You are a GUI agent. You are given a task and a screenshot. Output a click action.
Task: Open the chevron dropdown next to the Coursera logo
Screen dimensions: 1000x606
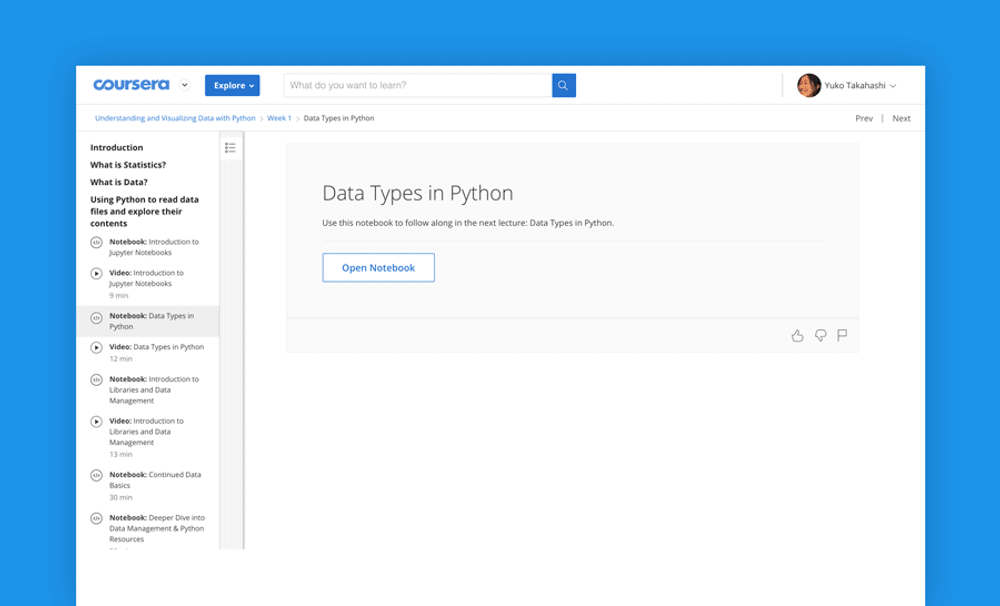pyautogui.click(x=184, y=85)
